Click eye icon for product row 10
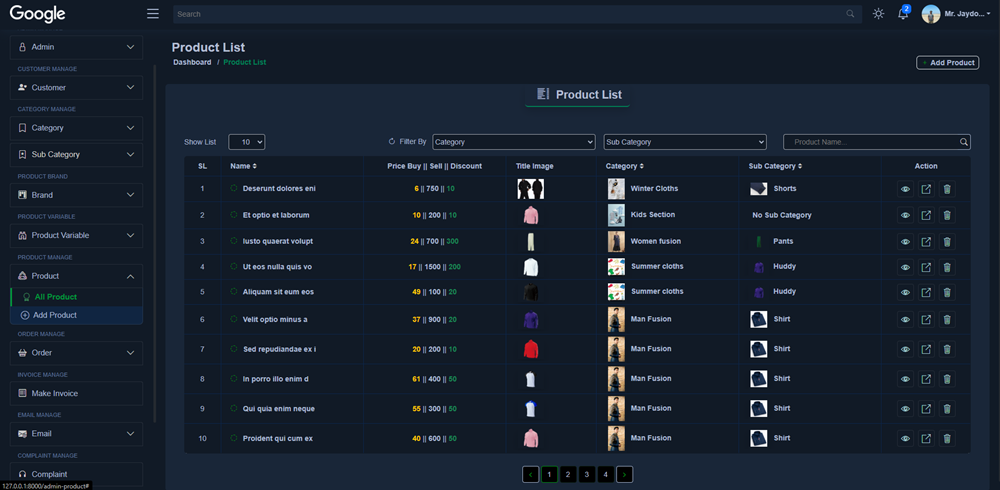The width and height of the screenshot is (1000, 490). (905, 439)
